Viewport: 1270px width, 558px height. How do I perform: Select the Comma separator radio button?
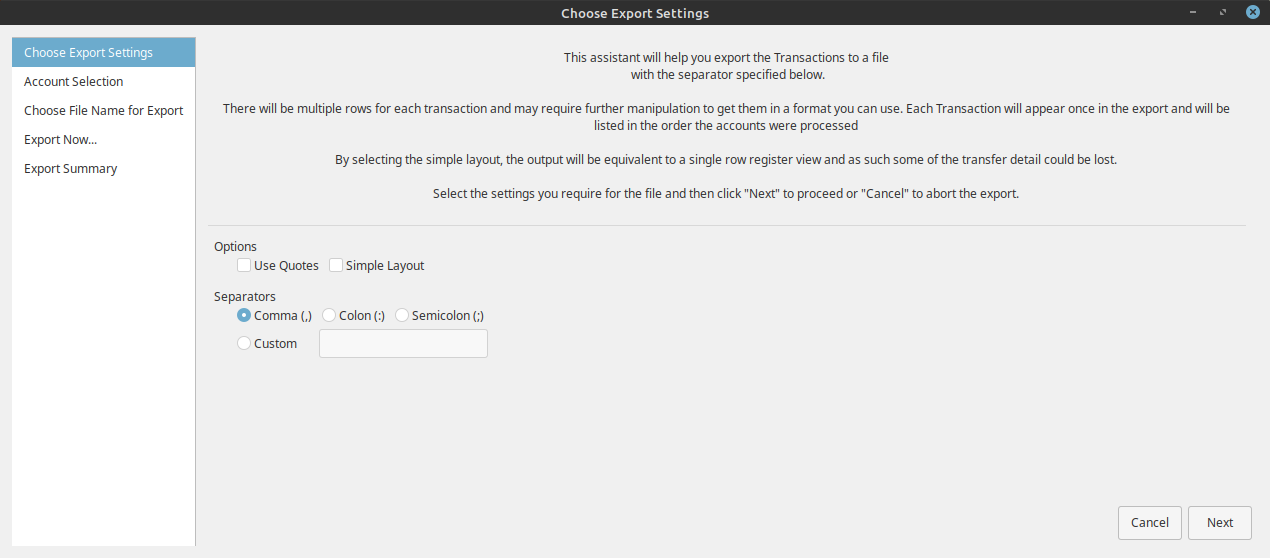click(x=244, y=315)
